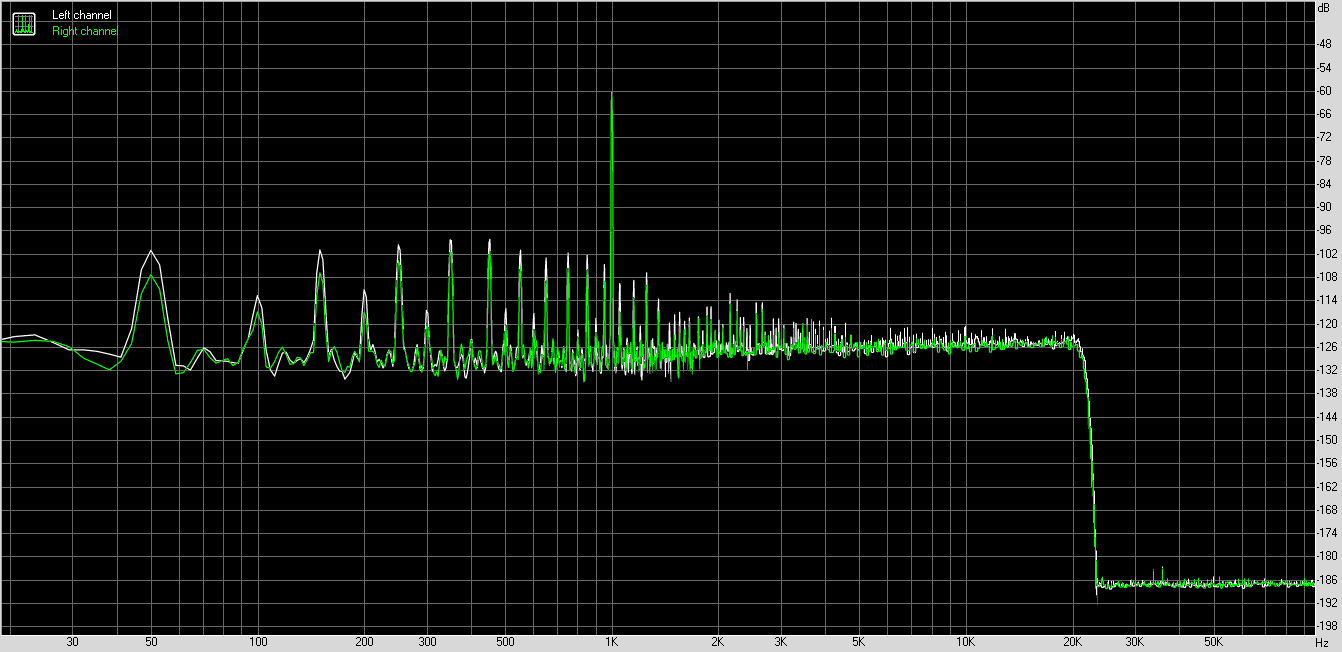Click the -138 dB axis label

1328,392
